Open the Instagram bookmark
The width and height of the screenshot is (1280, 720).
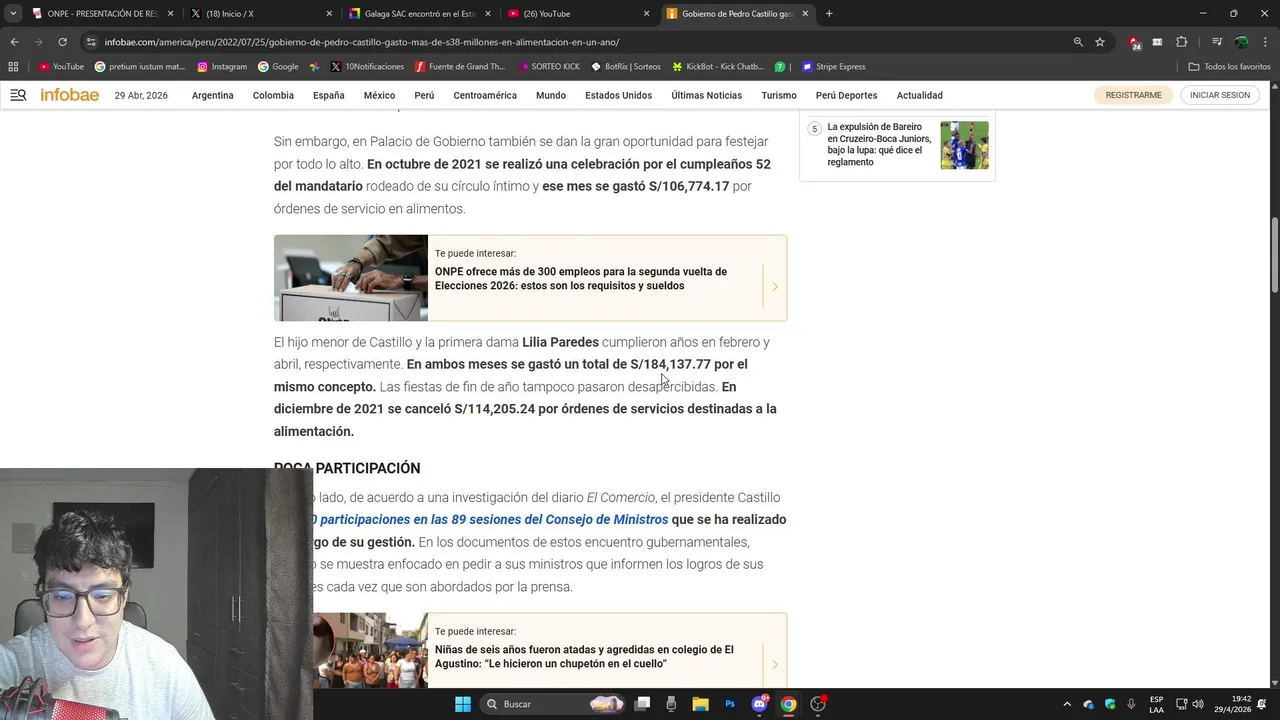coord(222,67)
